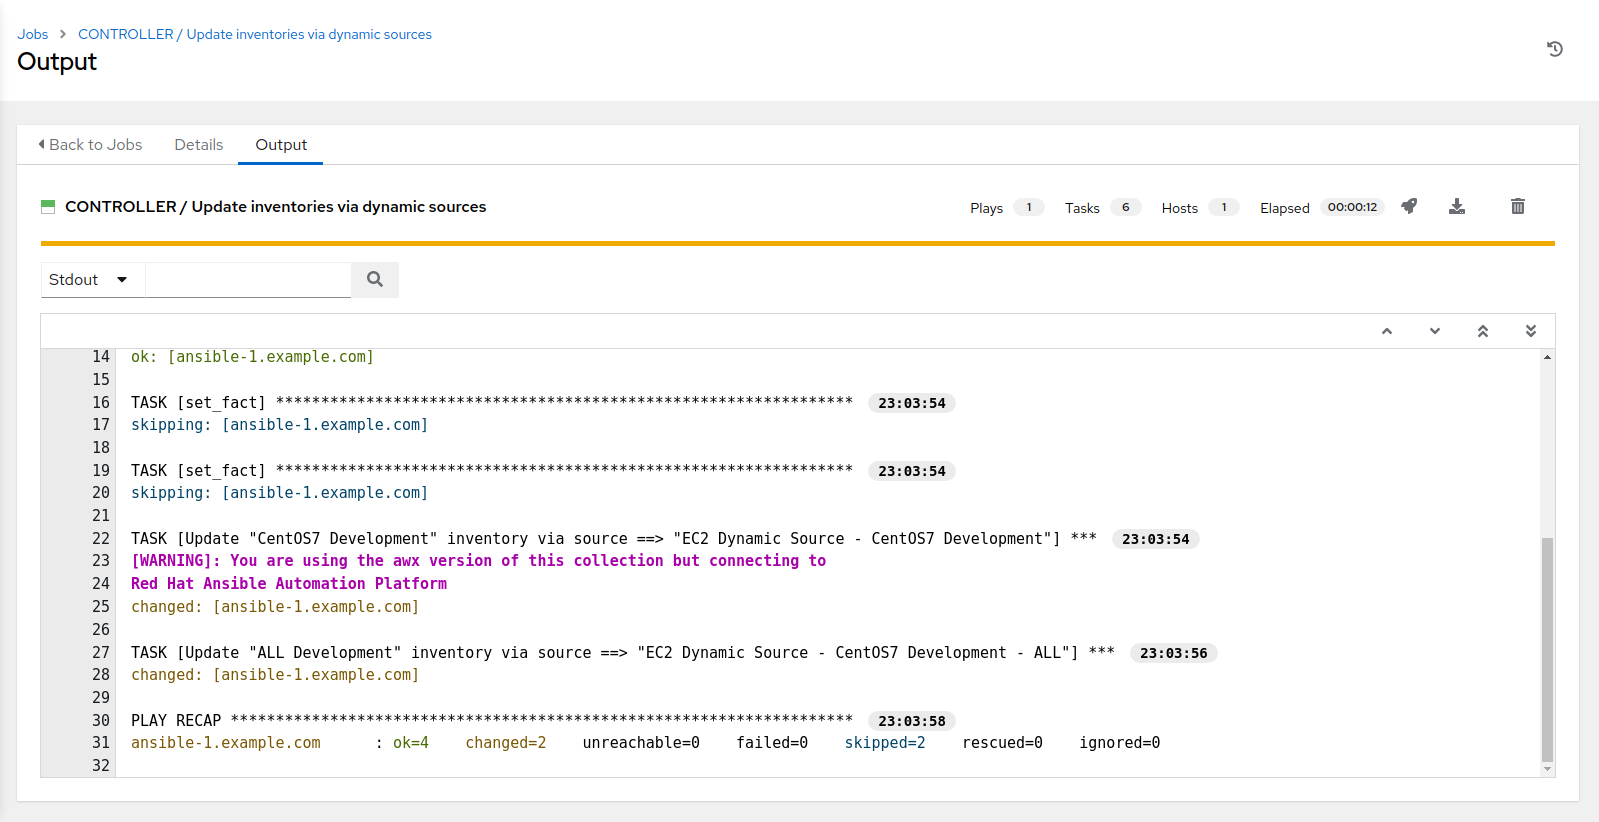Click the ok=4 recap value
The height and width of the screenshot is (822, 1599).
click(411, 743)
